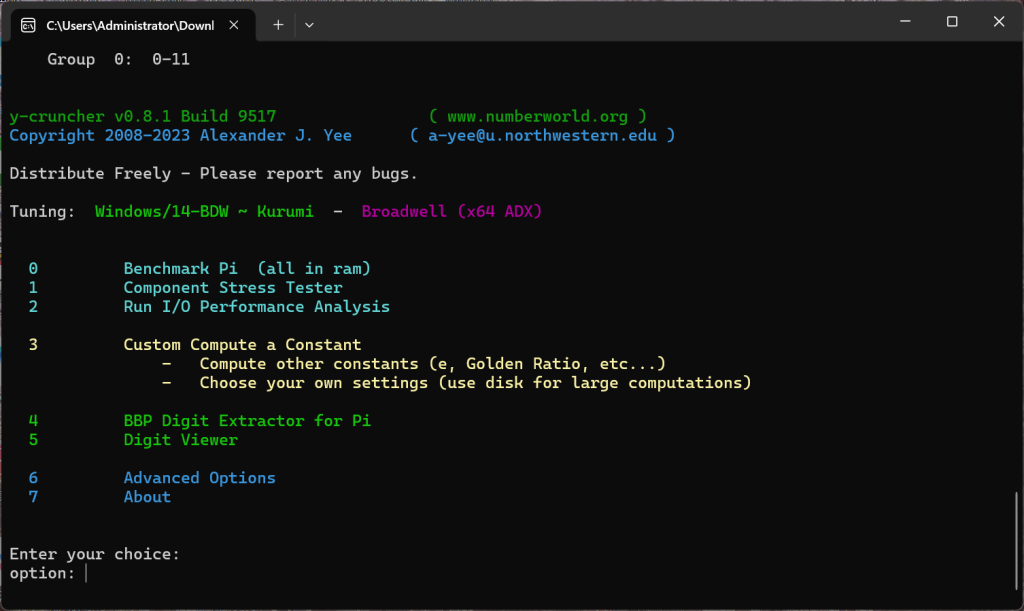Click 'Advanced Options' entry
The width and height of the screenshot is (1024, 611).
click(x=199, y=478)
